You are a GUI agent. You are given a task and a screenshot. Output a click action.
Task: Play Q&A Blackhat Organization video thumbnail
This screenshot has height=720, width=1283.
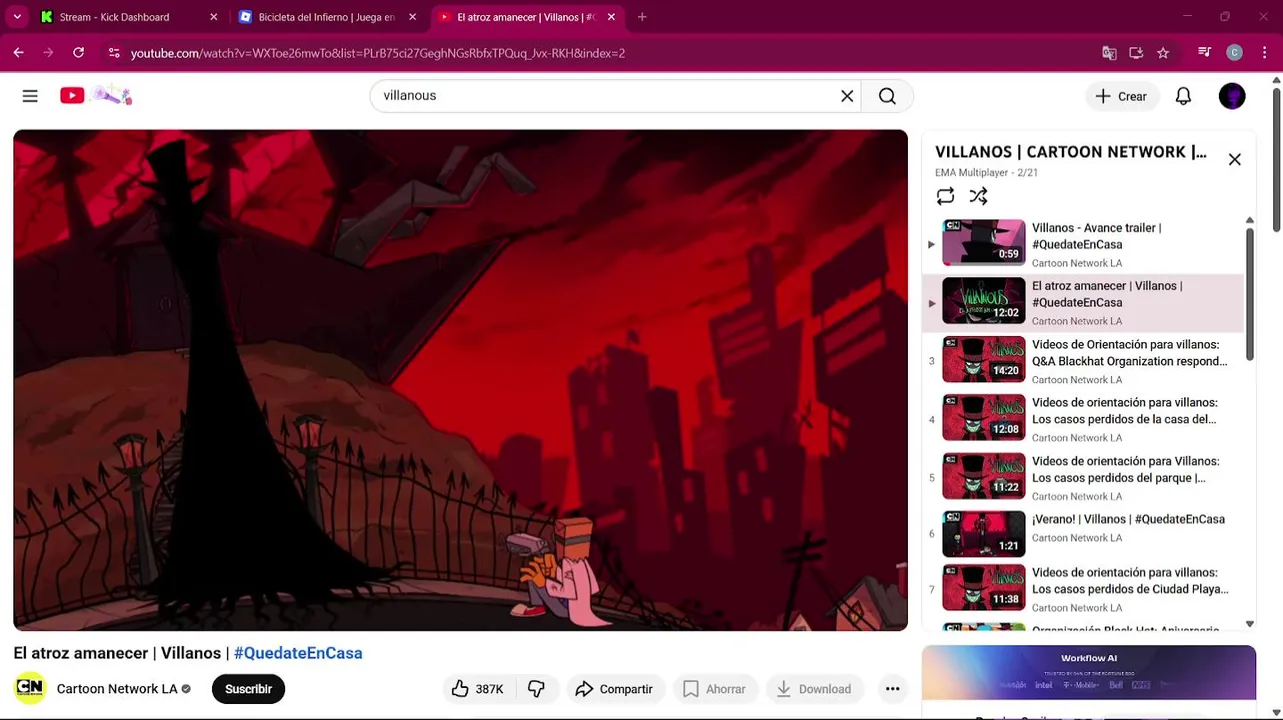click(x=984, y=360)
